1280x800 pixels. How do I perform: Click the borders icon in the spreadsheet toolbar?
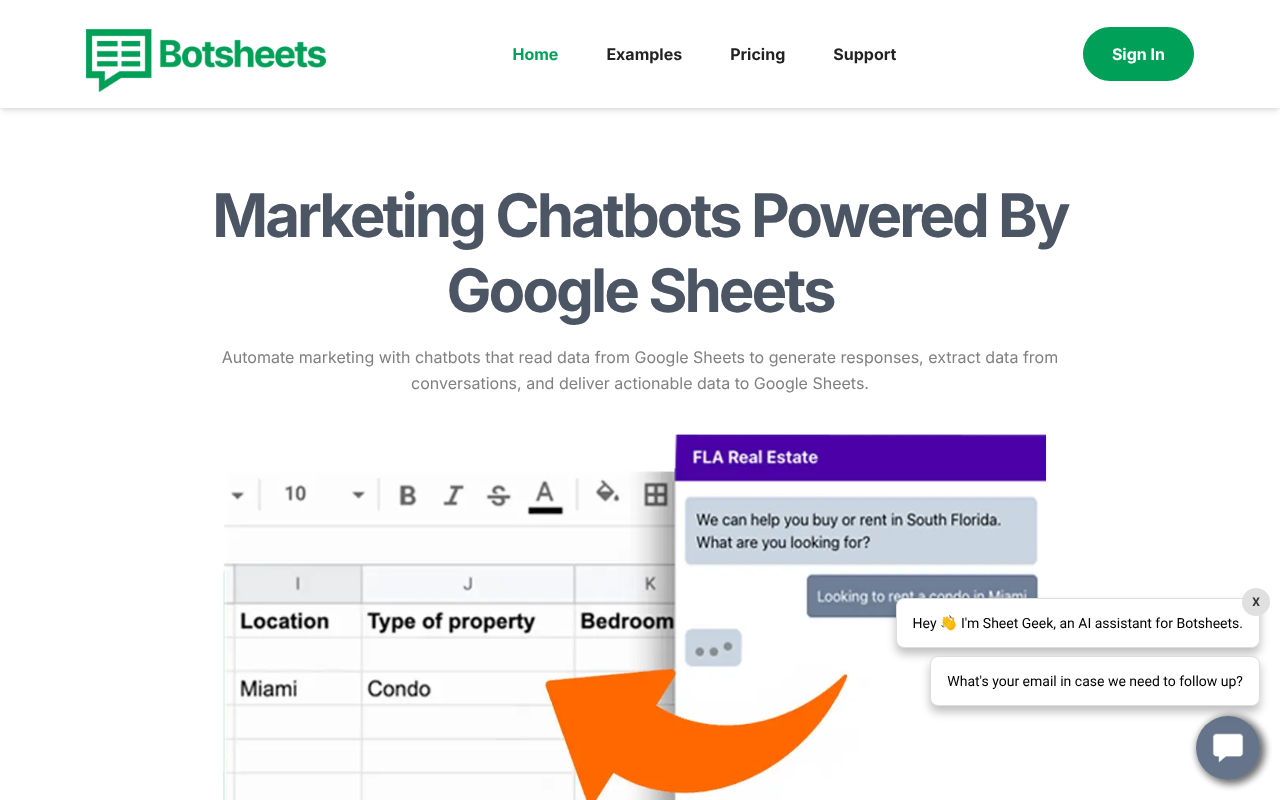point(655,493)
